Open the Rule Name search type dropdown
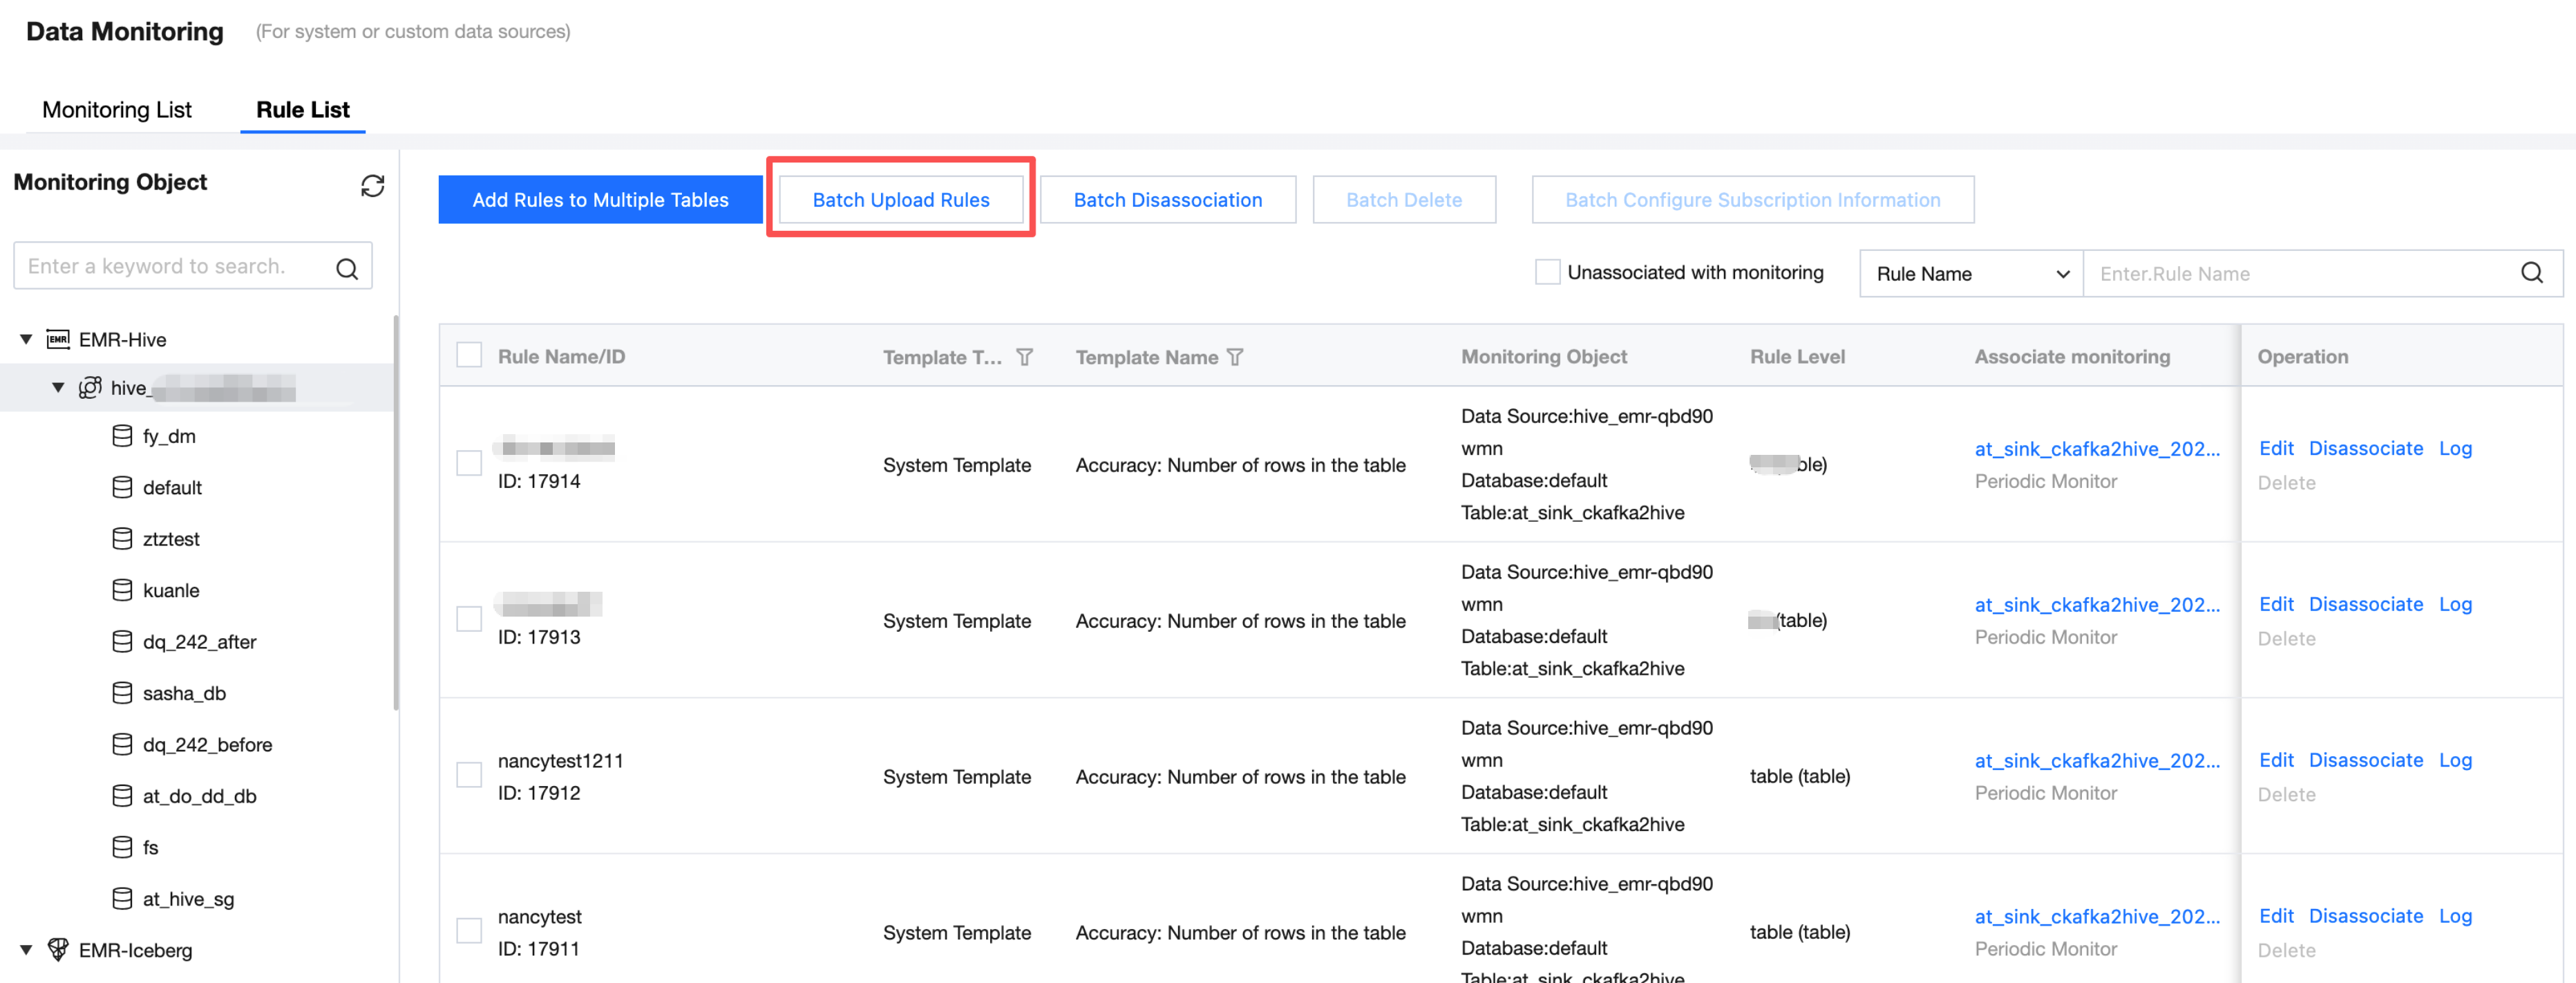Viewport: 2576px width, 983px height. 1970,273
